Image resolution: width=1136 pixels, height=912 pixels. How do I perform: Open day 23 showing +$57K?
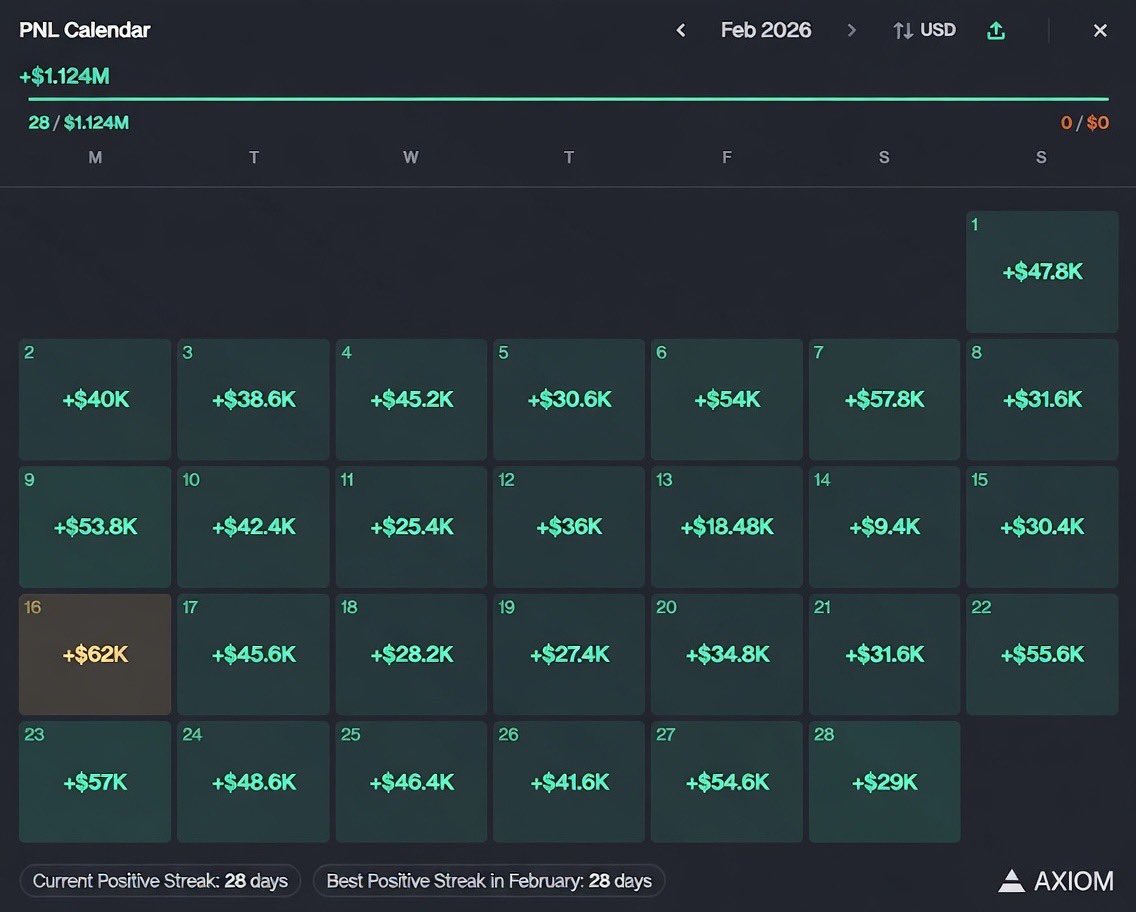[x=95, y=782]
